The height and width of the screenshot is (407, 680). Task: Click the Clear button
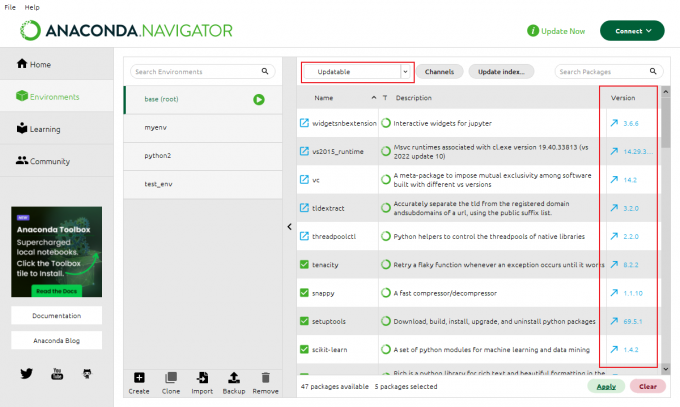pos(647,387)
